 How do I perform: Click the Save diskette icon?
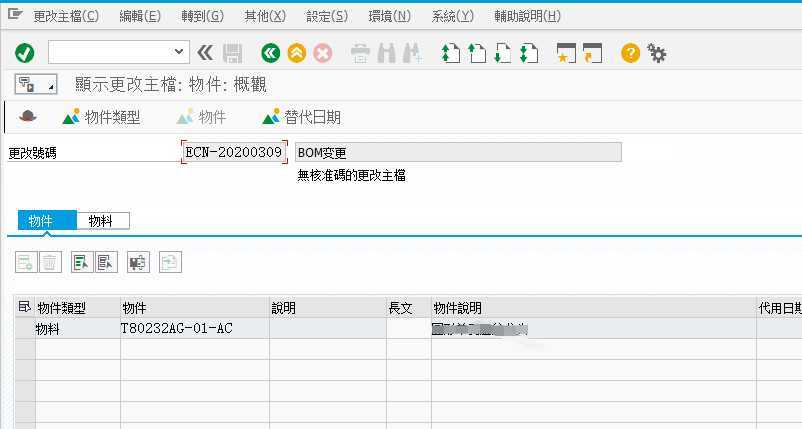pyautogui.click(x=232, y=53)
